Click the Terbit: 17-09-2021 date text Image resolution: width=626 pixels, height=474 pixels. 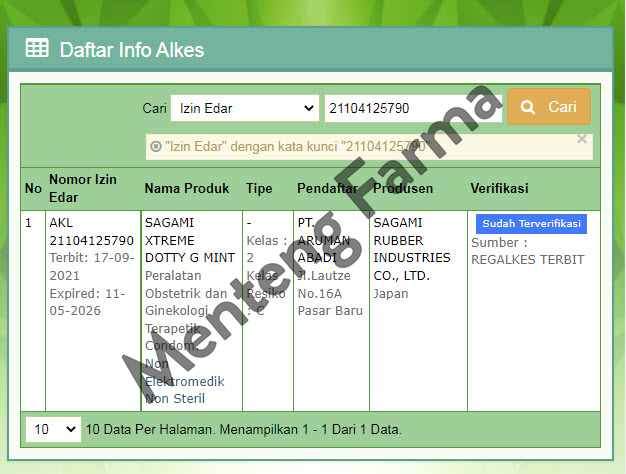point(92,267)
